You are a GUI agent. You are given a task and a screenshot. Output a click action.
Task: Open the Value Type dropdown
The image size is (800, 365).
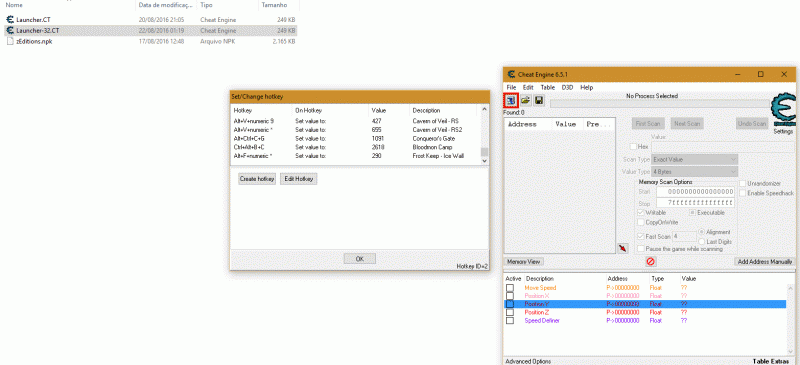point(694,172)
